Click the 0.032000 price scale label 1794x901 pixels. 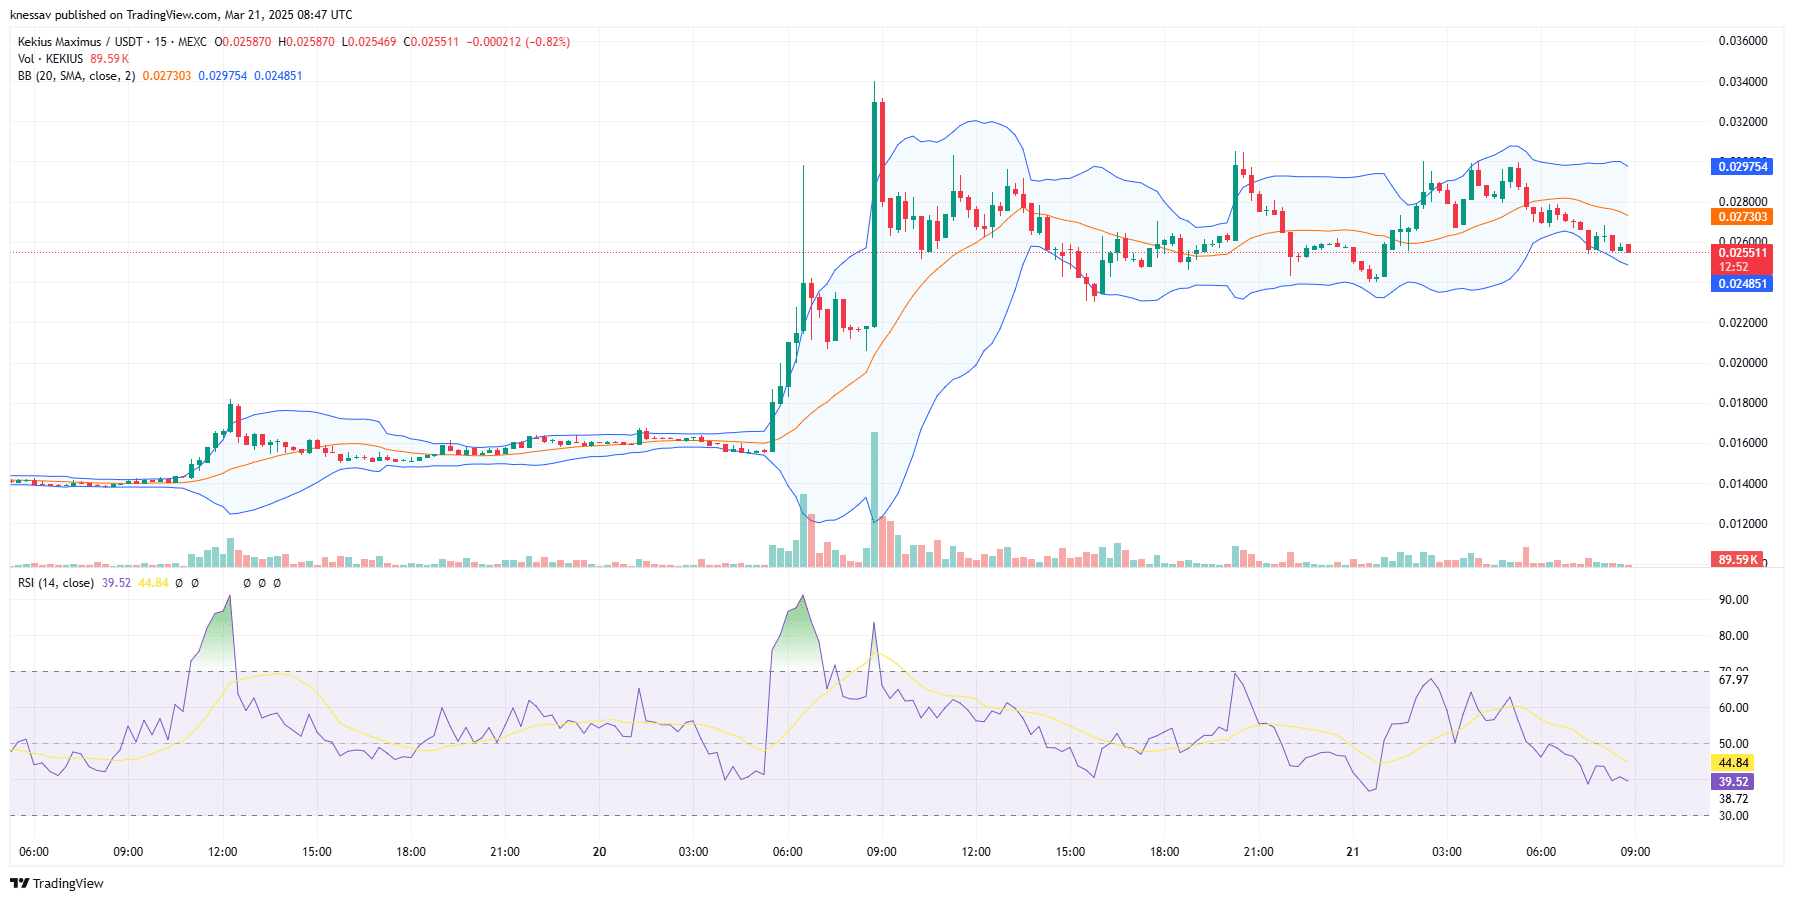[x=1743, y=122]
